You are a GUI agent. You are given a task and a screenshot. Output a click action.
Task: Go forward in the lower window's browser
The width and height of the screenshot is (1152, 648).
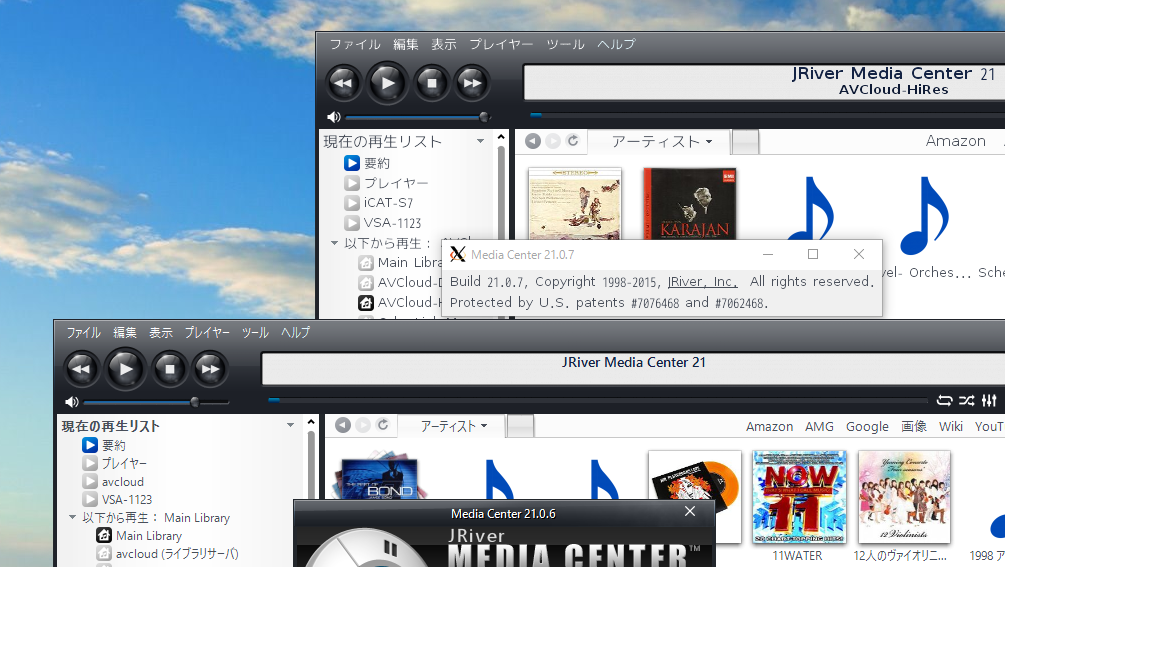363,425
